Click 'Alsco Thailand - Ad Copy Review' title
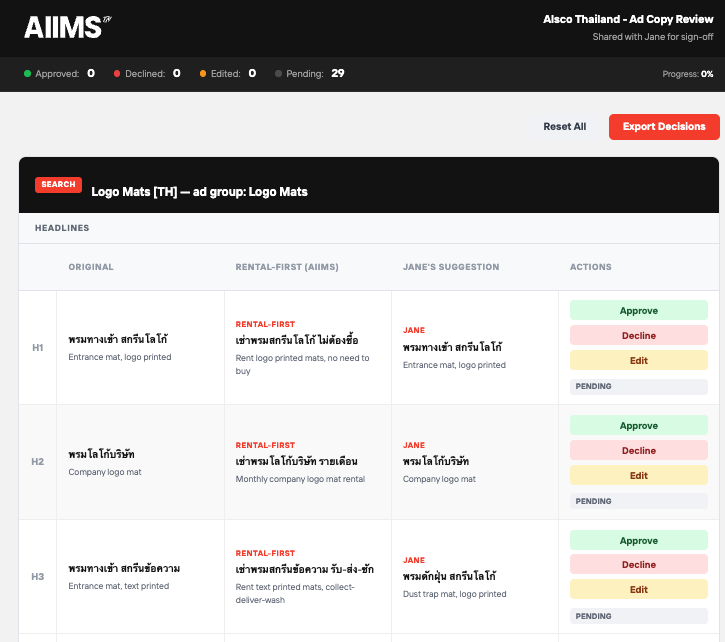 point(628,19)
